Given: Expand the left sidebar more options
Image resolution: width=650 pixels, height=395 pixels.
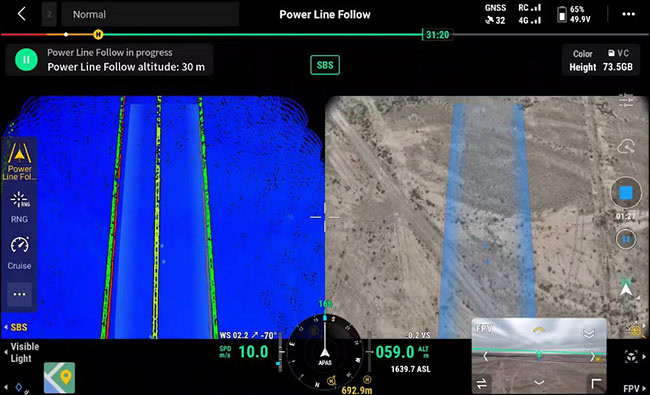Looking at the screenshot, I should 19,294.
